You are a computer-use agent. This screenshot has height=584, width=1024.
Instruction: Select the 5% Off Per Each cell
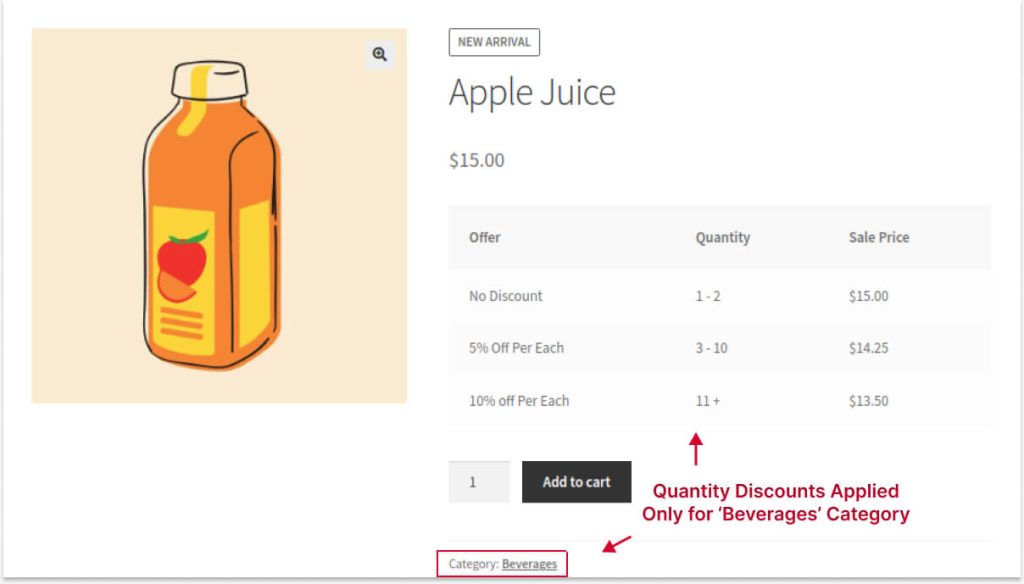(x=516, y=348)
